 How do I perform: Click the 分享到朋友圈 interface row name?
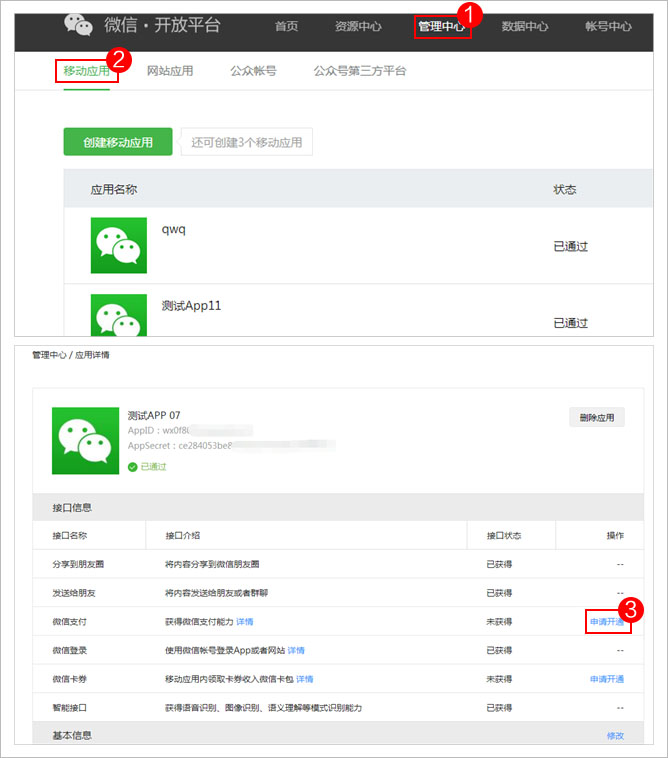tap(78, 564)
